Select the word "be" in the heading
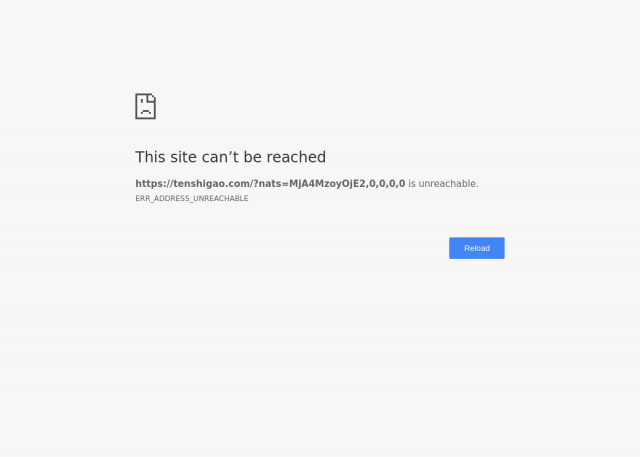The height and width of the screenshot is (457, 640). click(253, 157)
